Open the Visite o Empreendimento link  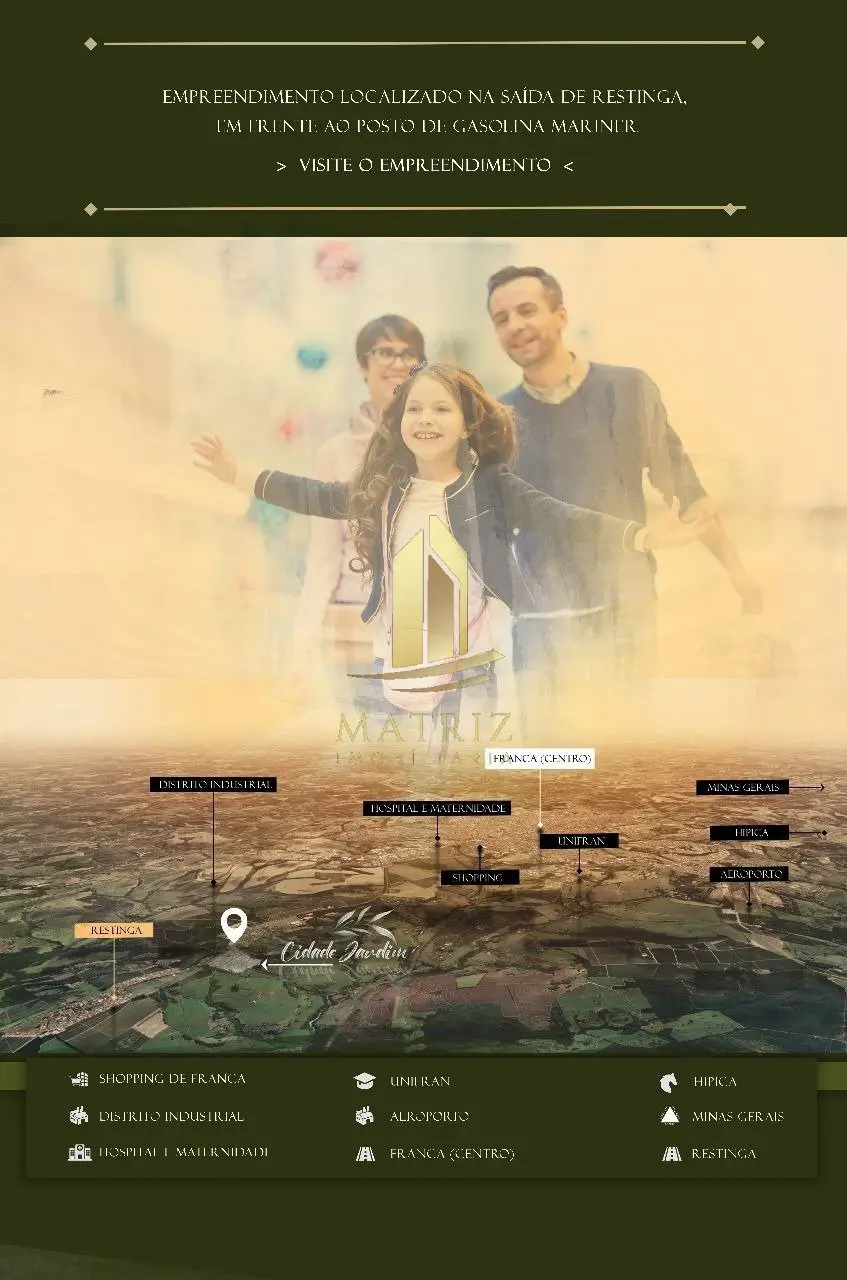click(x=424, y=165)
